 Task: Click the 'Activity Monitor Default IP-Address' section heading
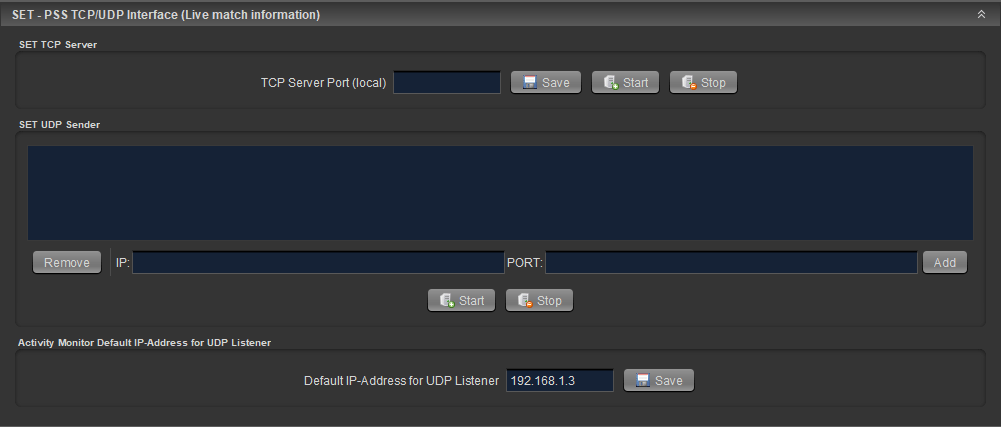145,342
